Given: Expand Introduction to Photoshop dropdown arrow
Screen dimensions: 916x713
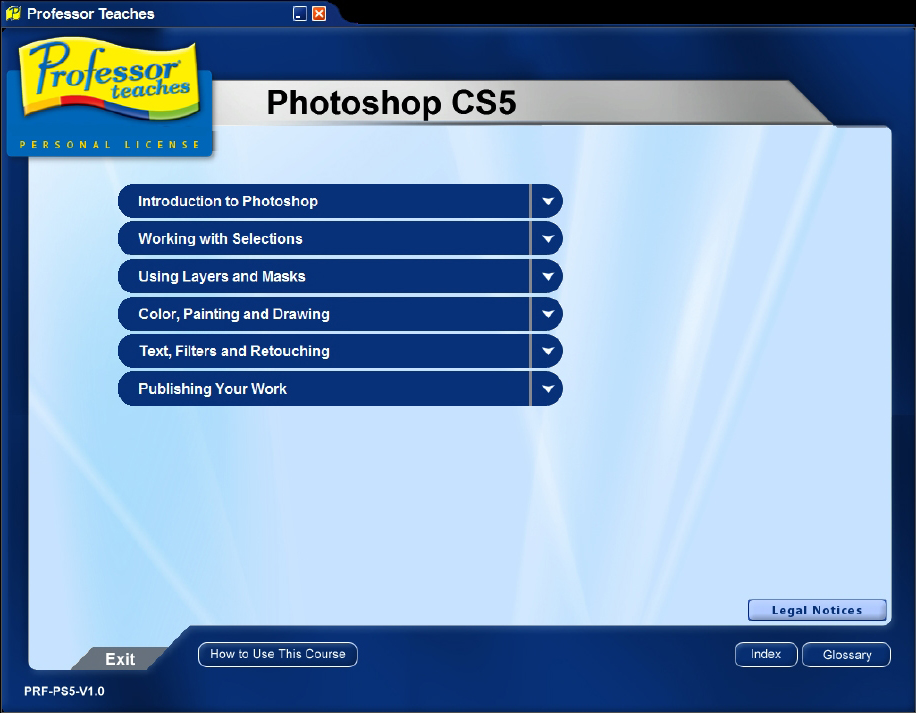Looking at the screenshot, I should coord(547,201).
